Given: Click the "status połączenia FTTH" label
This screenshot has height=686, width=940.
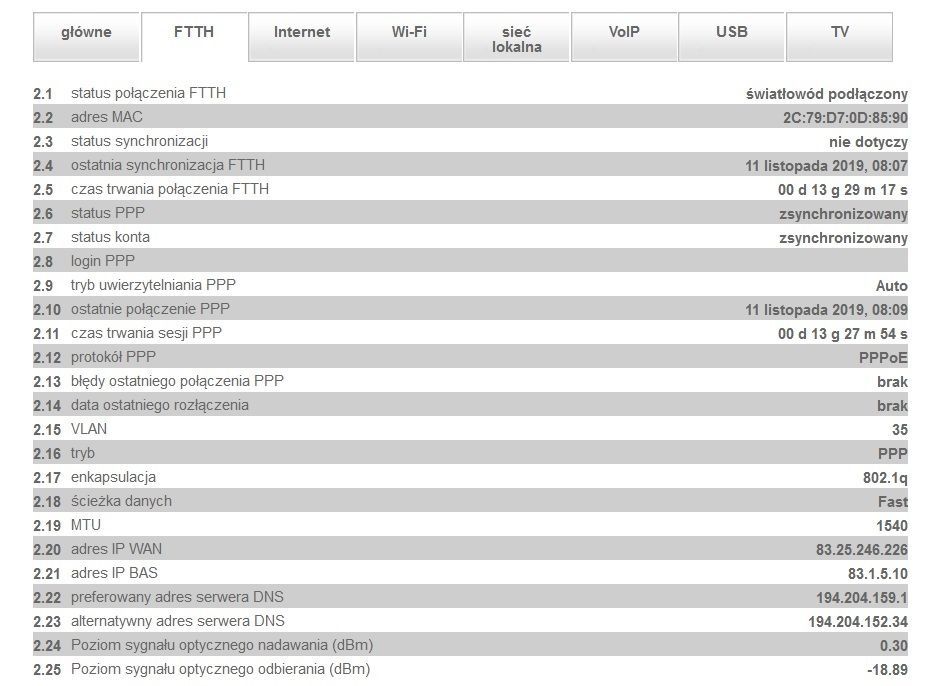Looking at the screenshot, I should (x=148, y=93).
